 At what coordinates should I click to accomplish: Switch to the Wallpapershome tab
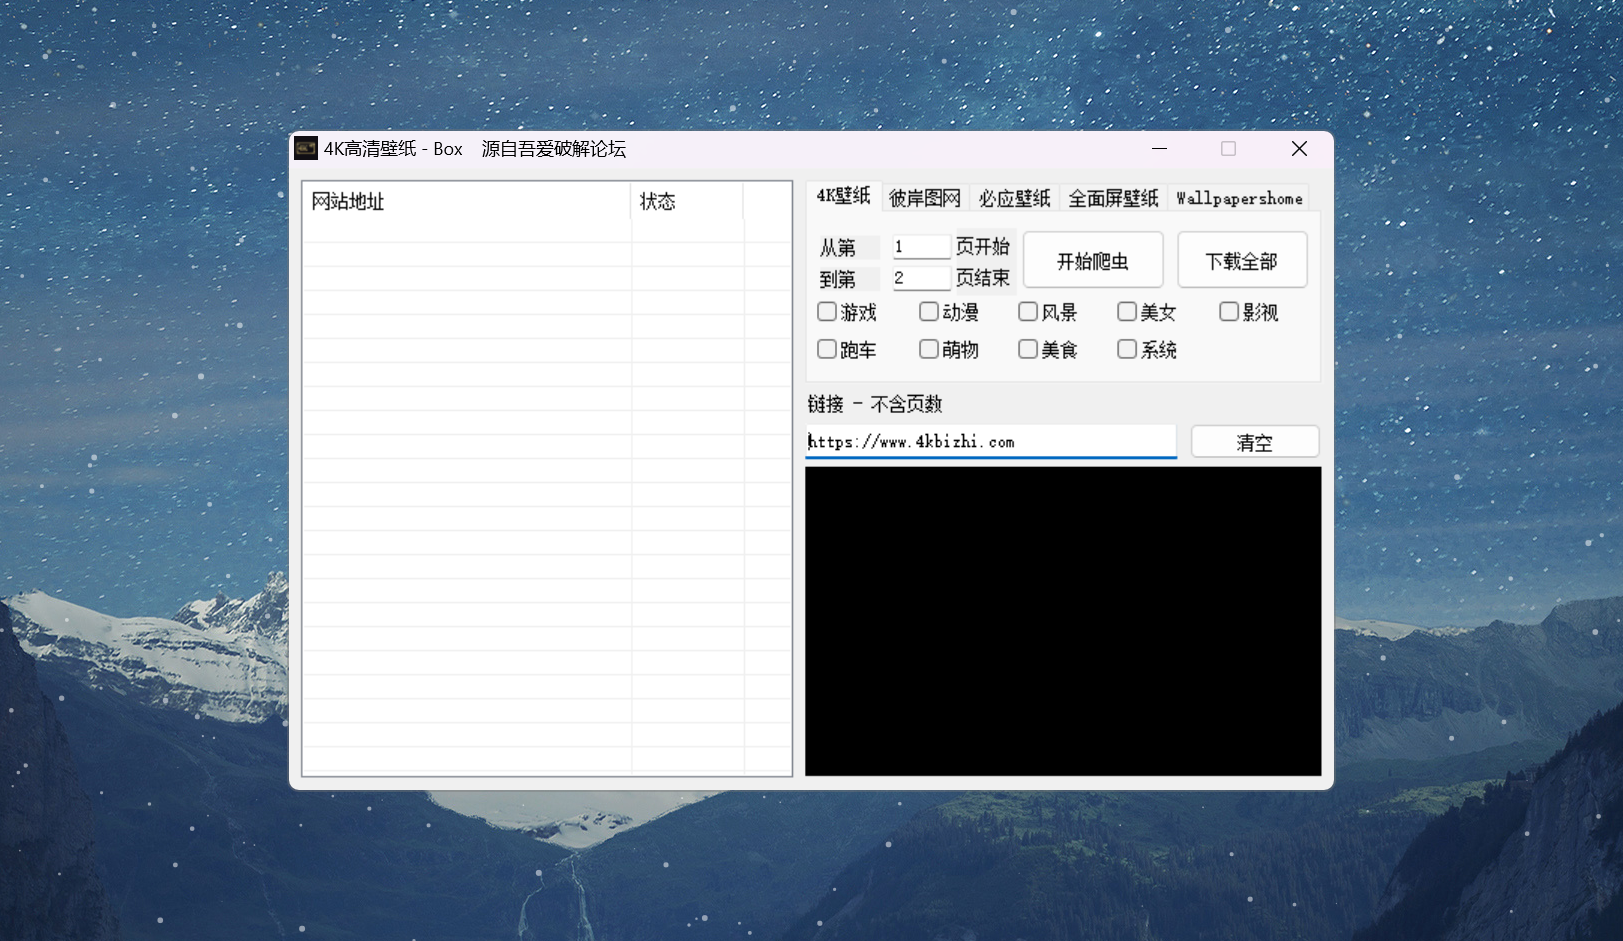1239,198
